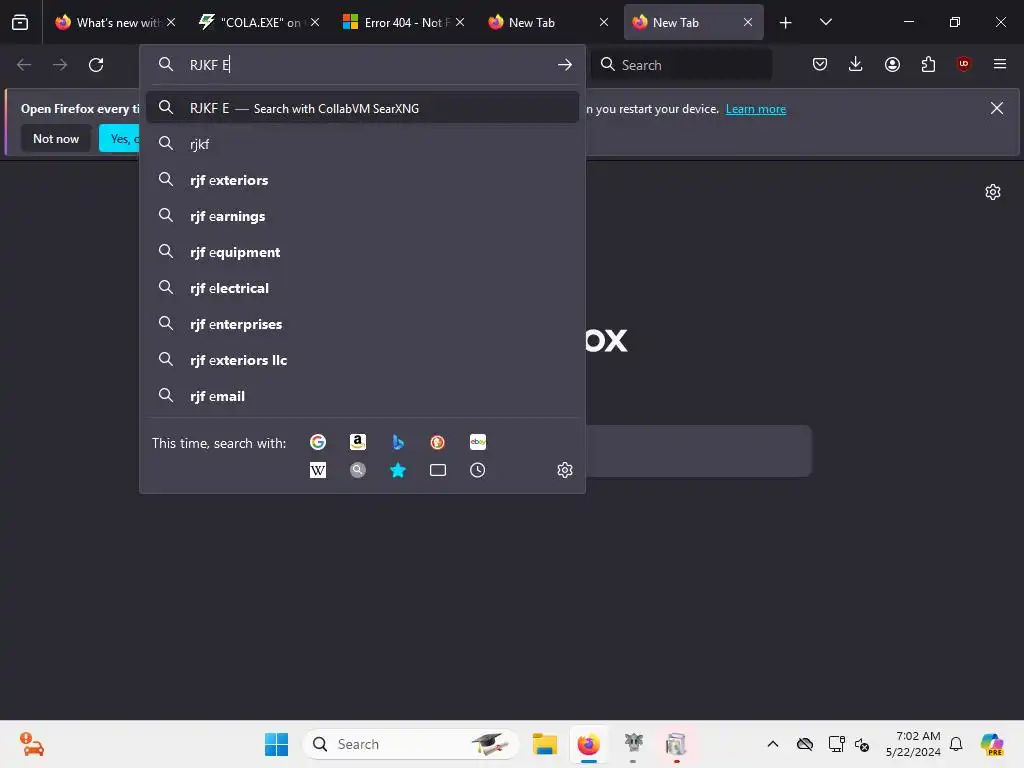Viewport: 1024px width, 768px height.
Task: Search this time with Google icon
Action: tap(318, 442)
